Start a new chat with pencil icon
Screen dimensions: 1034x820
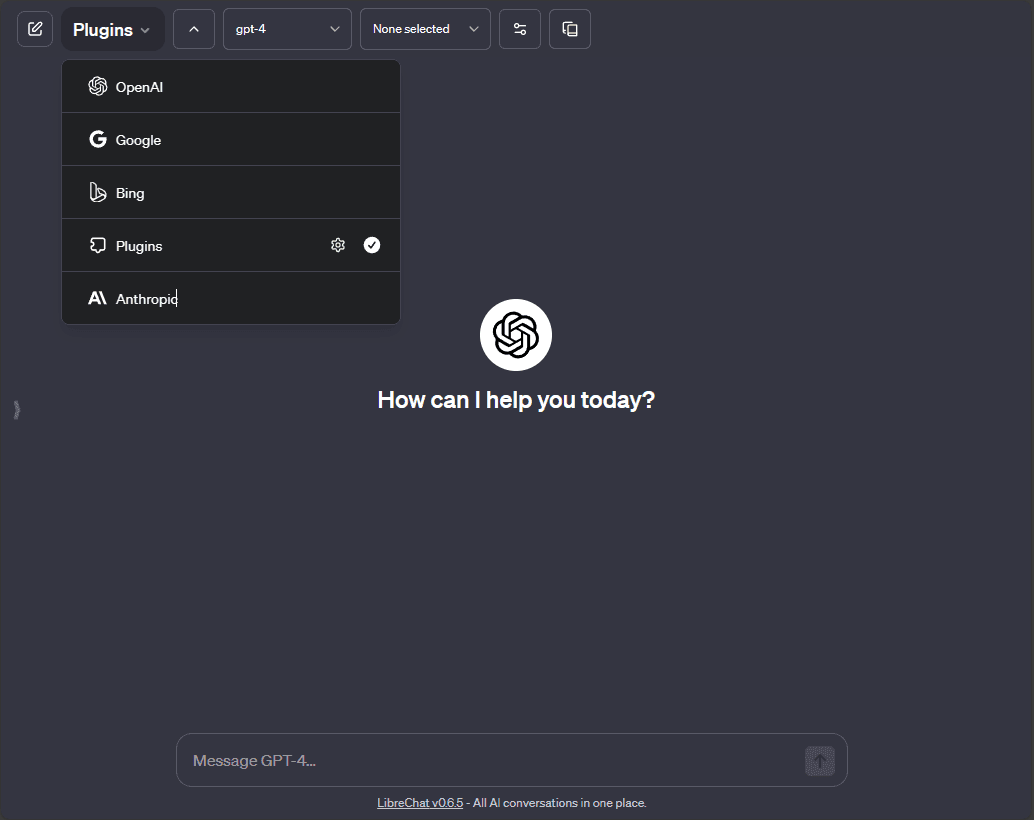coord(35,29)
